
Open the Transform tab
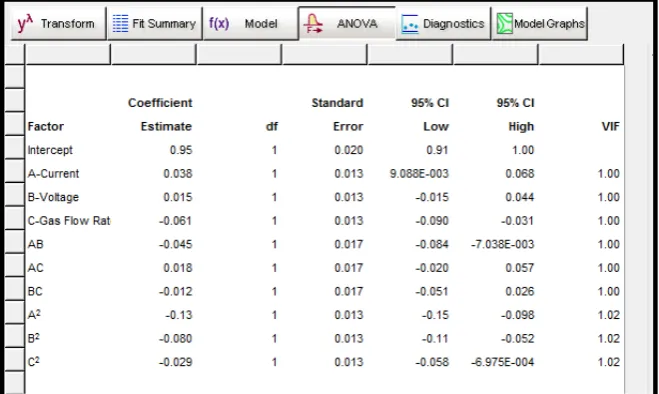click(58, 24)
